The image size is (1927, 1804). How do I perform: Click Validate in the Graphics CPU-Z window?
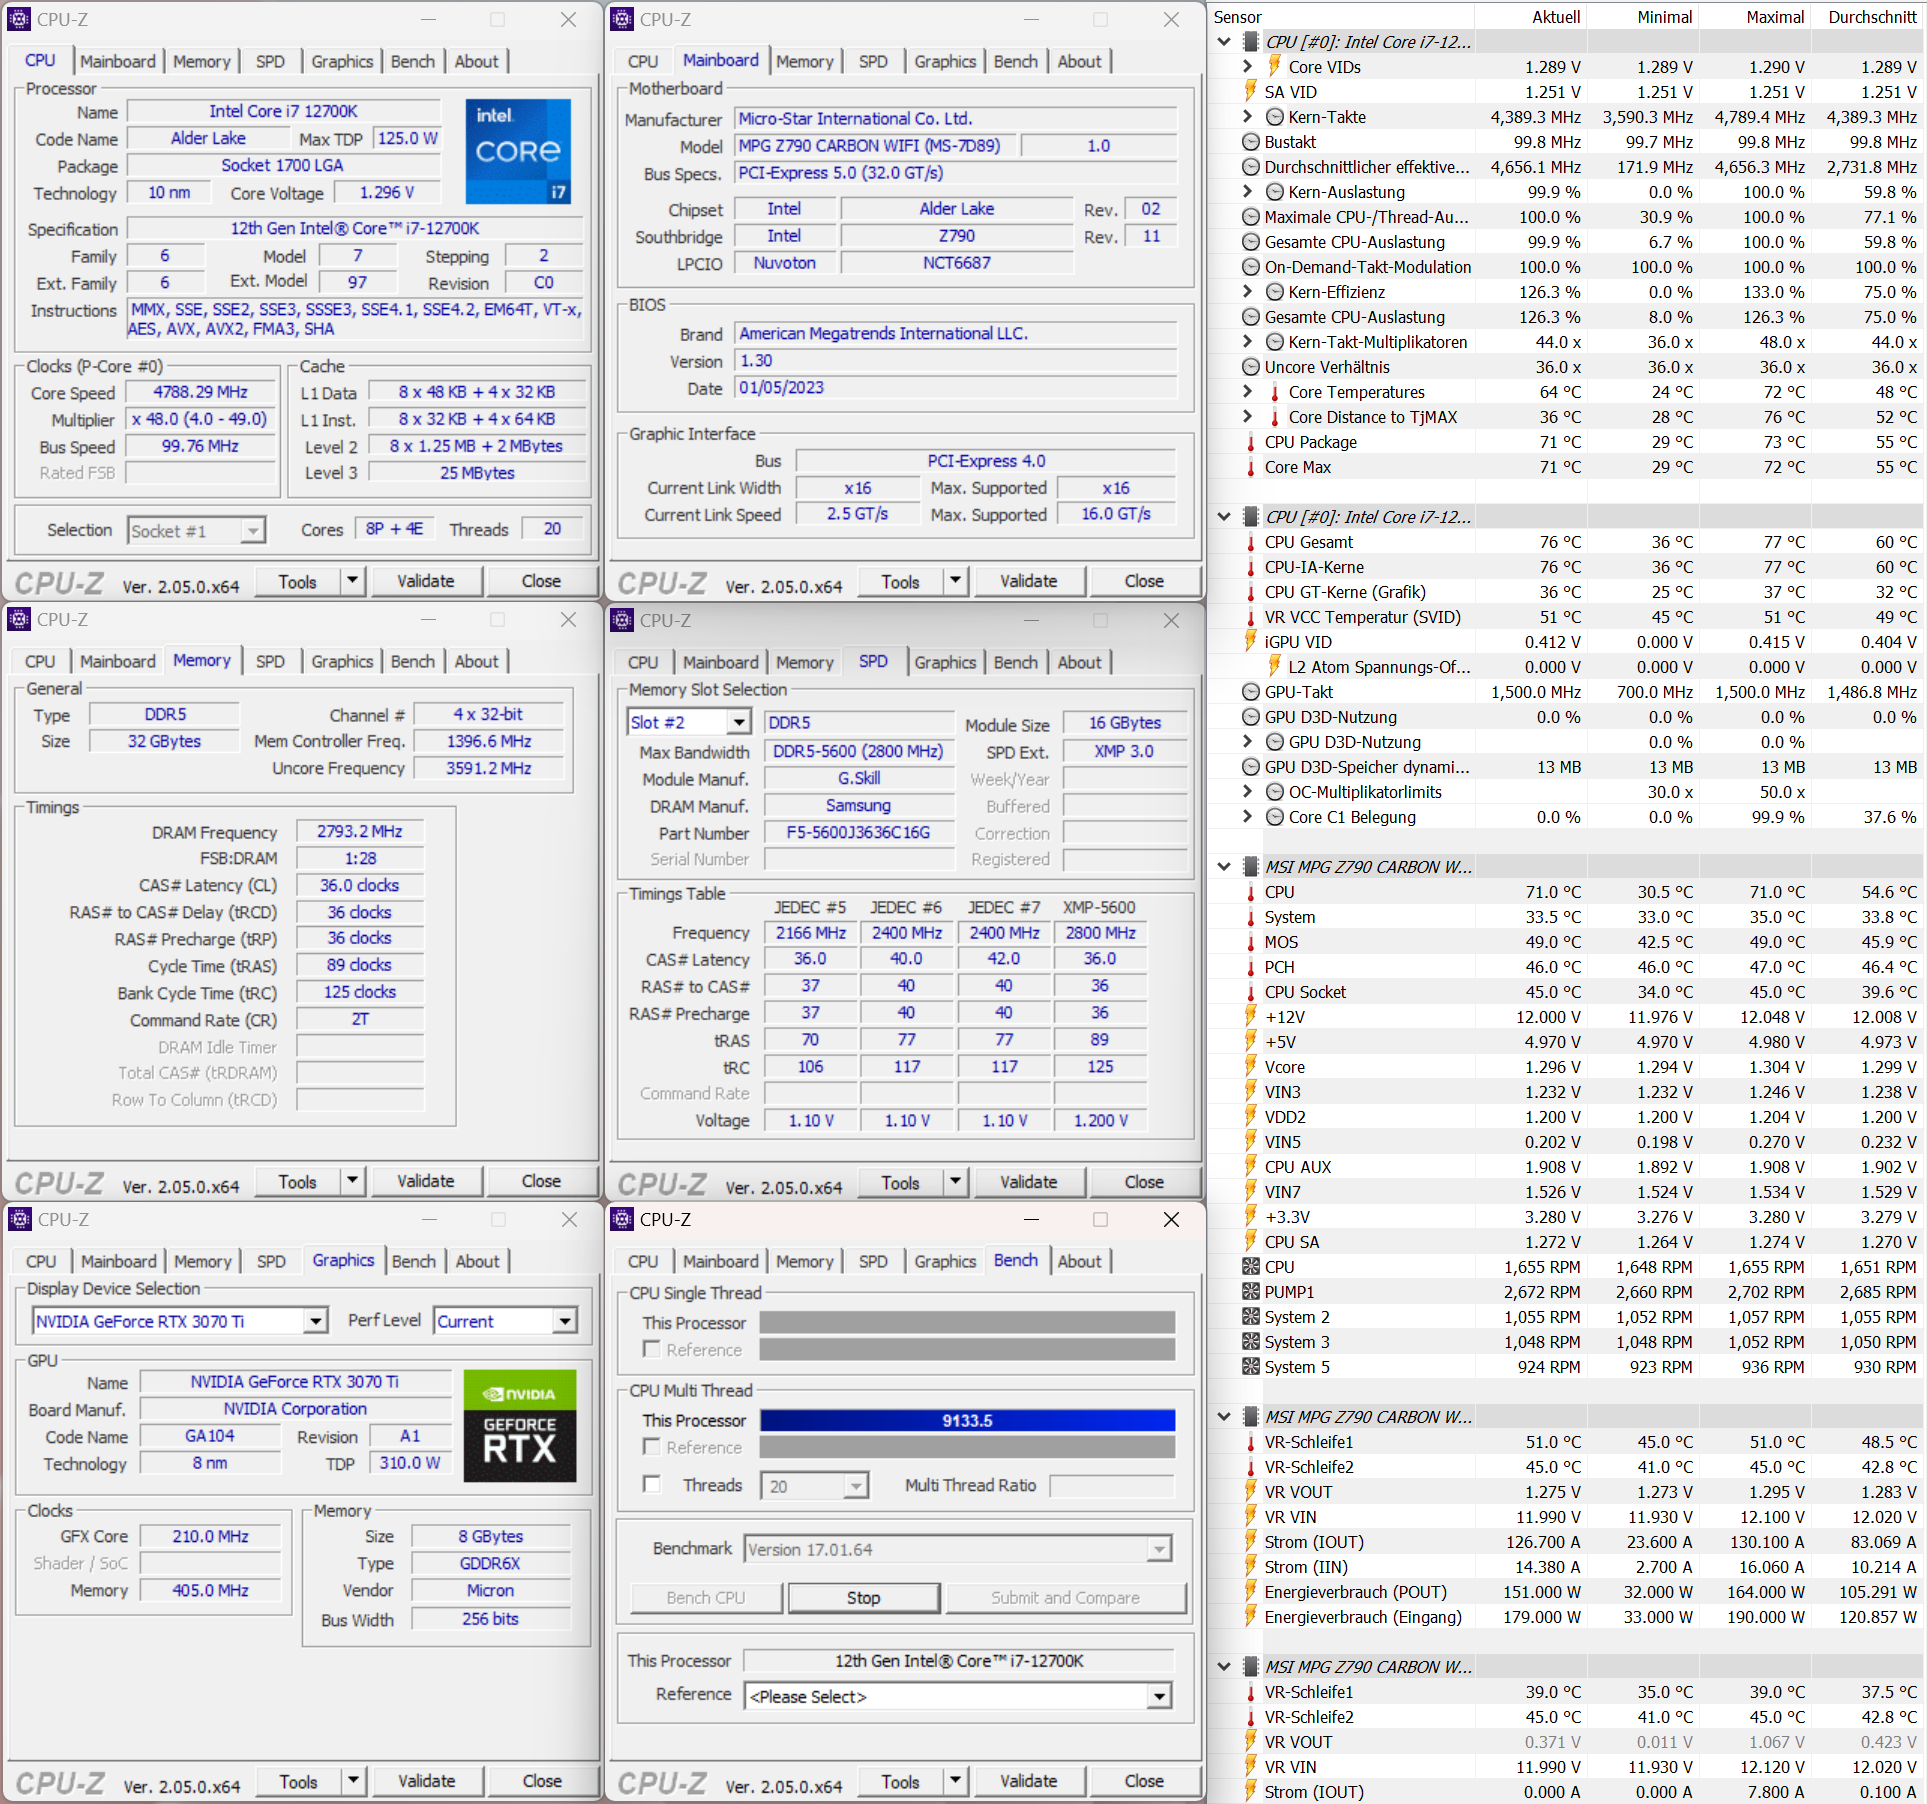click(426, 1781)
